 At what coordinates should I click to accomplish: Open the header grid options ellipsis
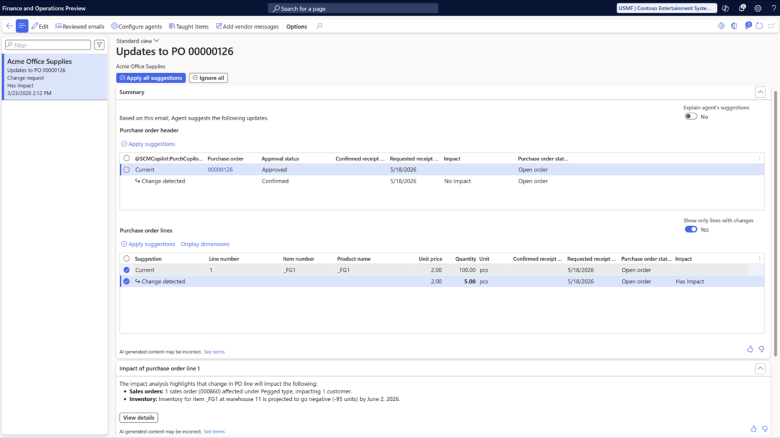coord(759,158)
